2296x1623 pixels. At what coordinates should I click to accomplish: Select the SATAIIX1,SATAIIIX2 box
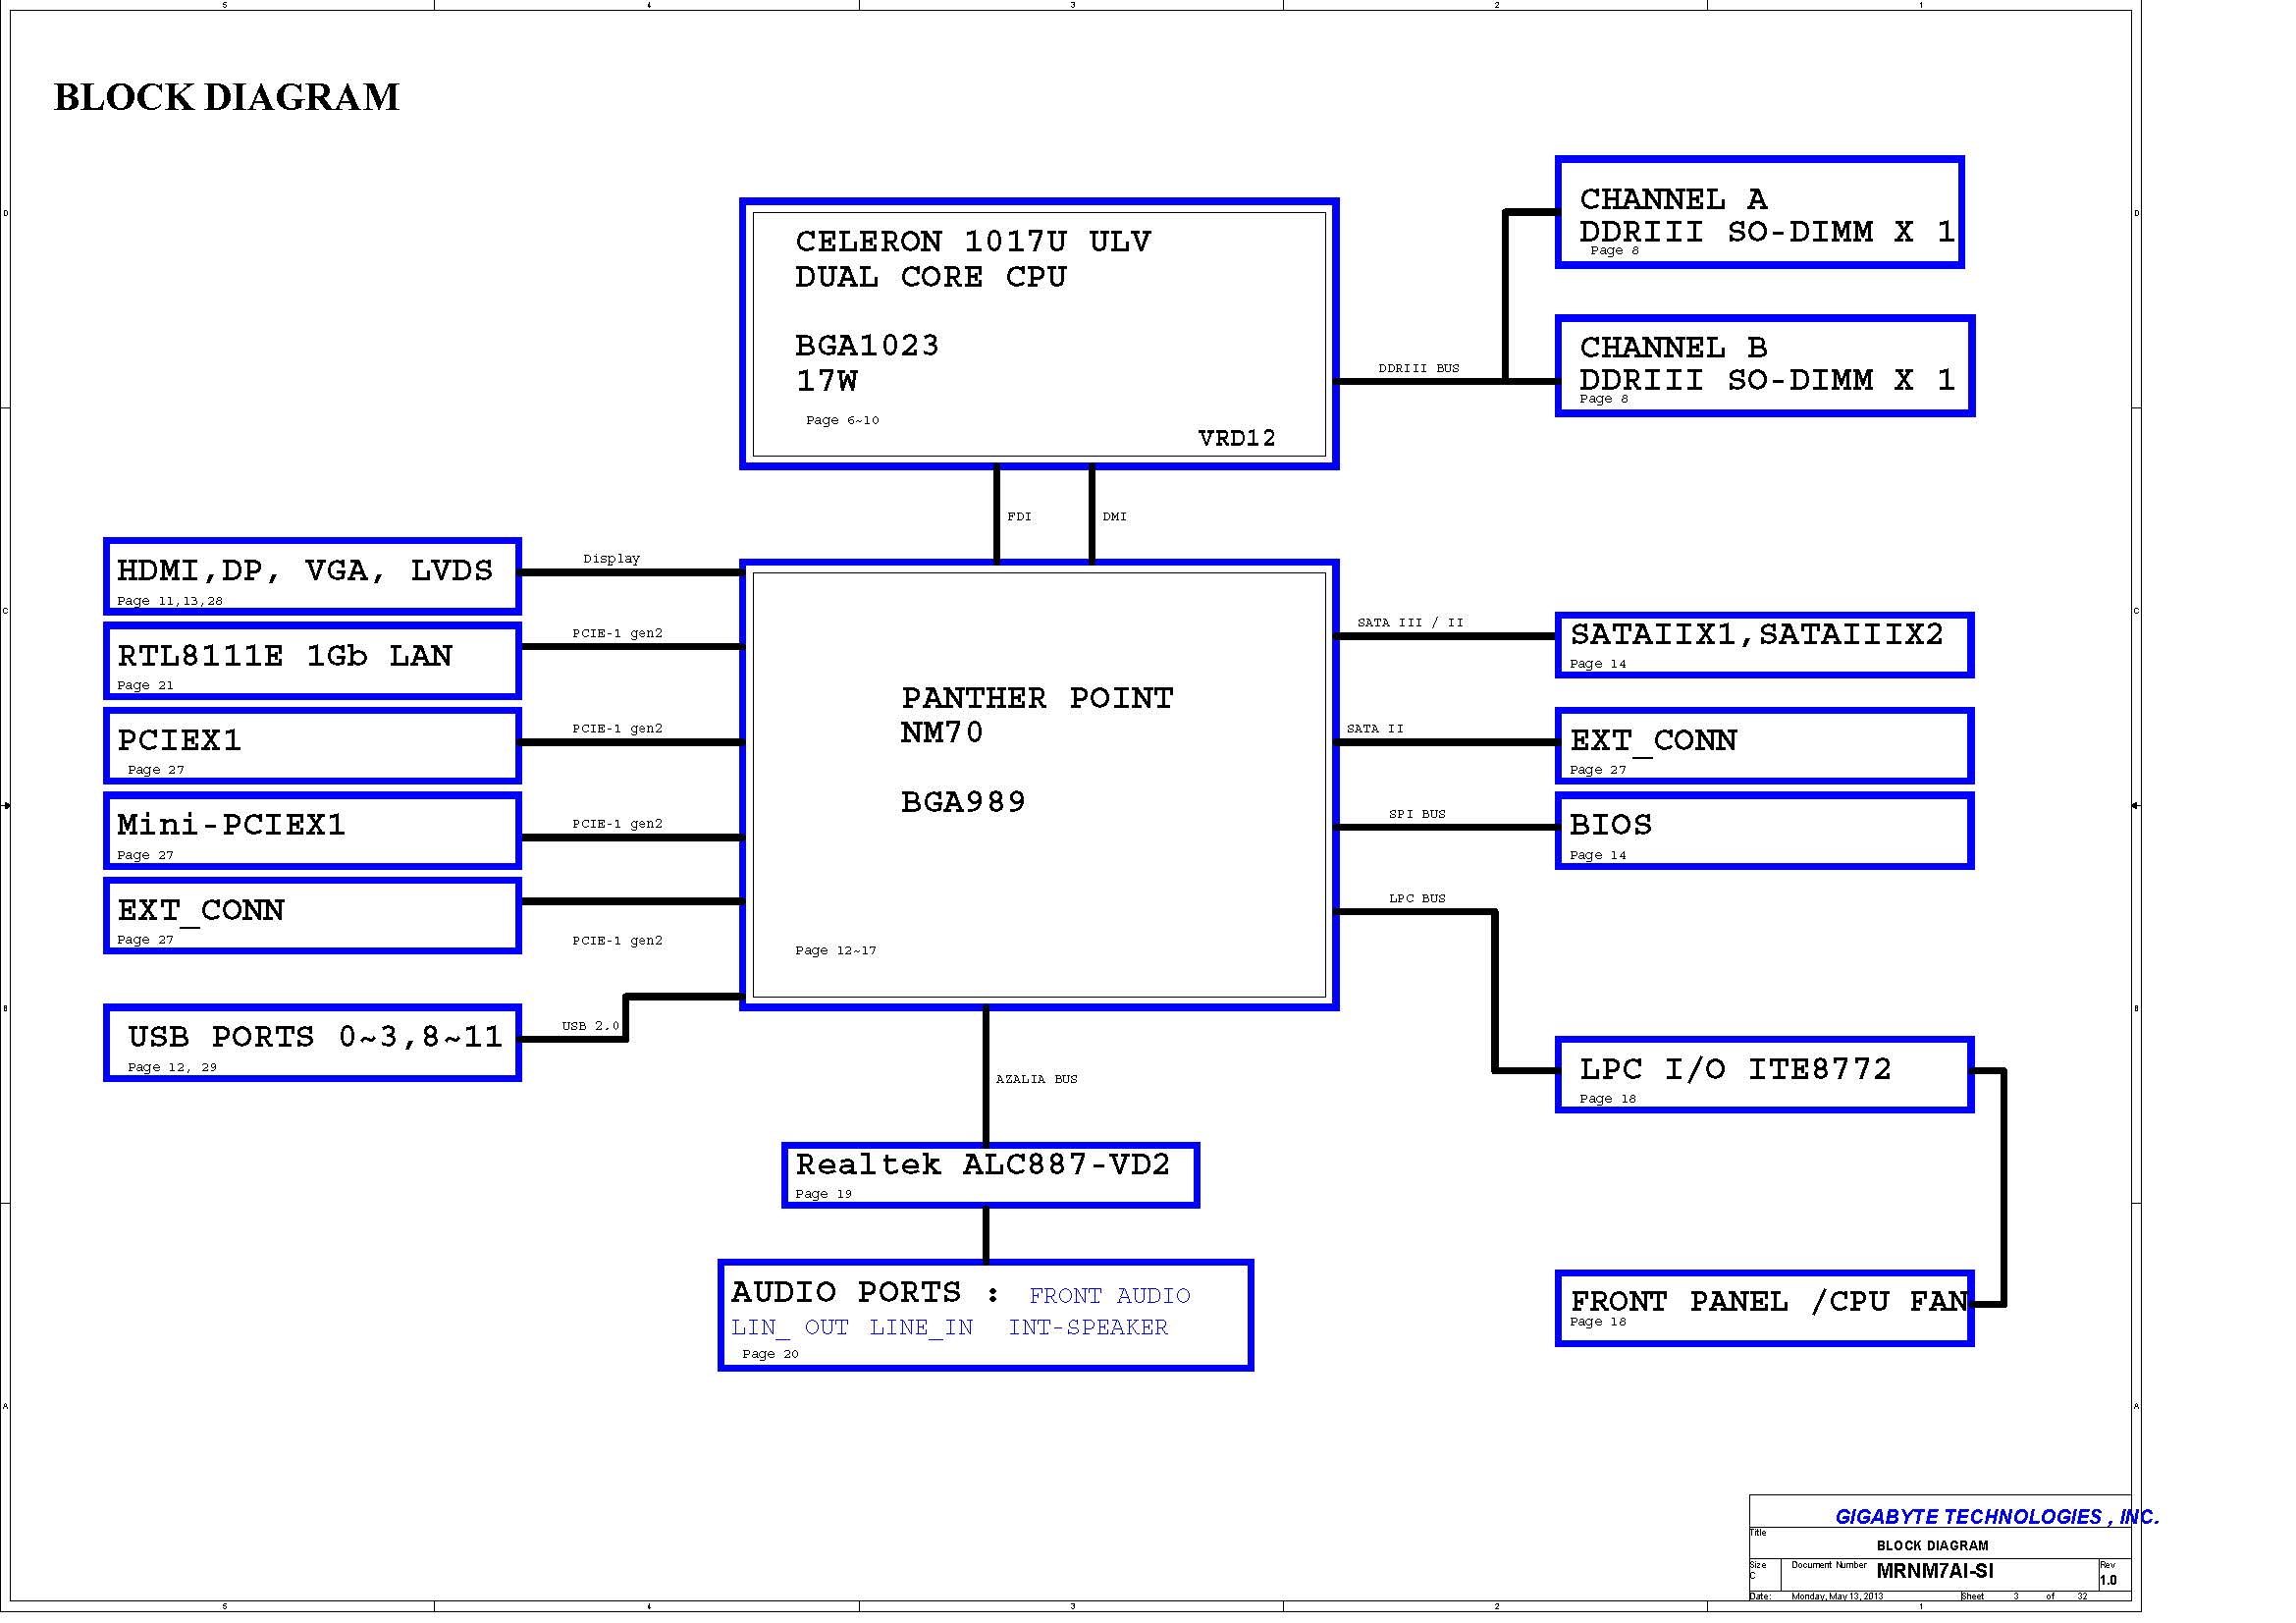(x=1764, y=645)
